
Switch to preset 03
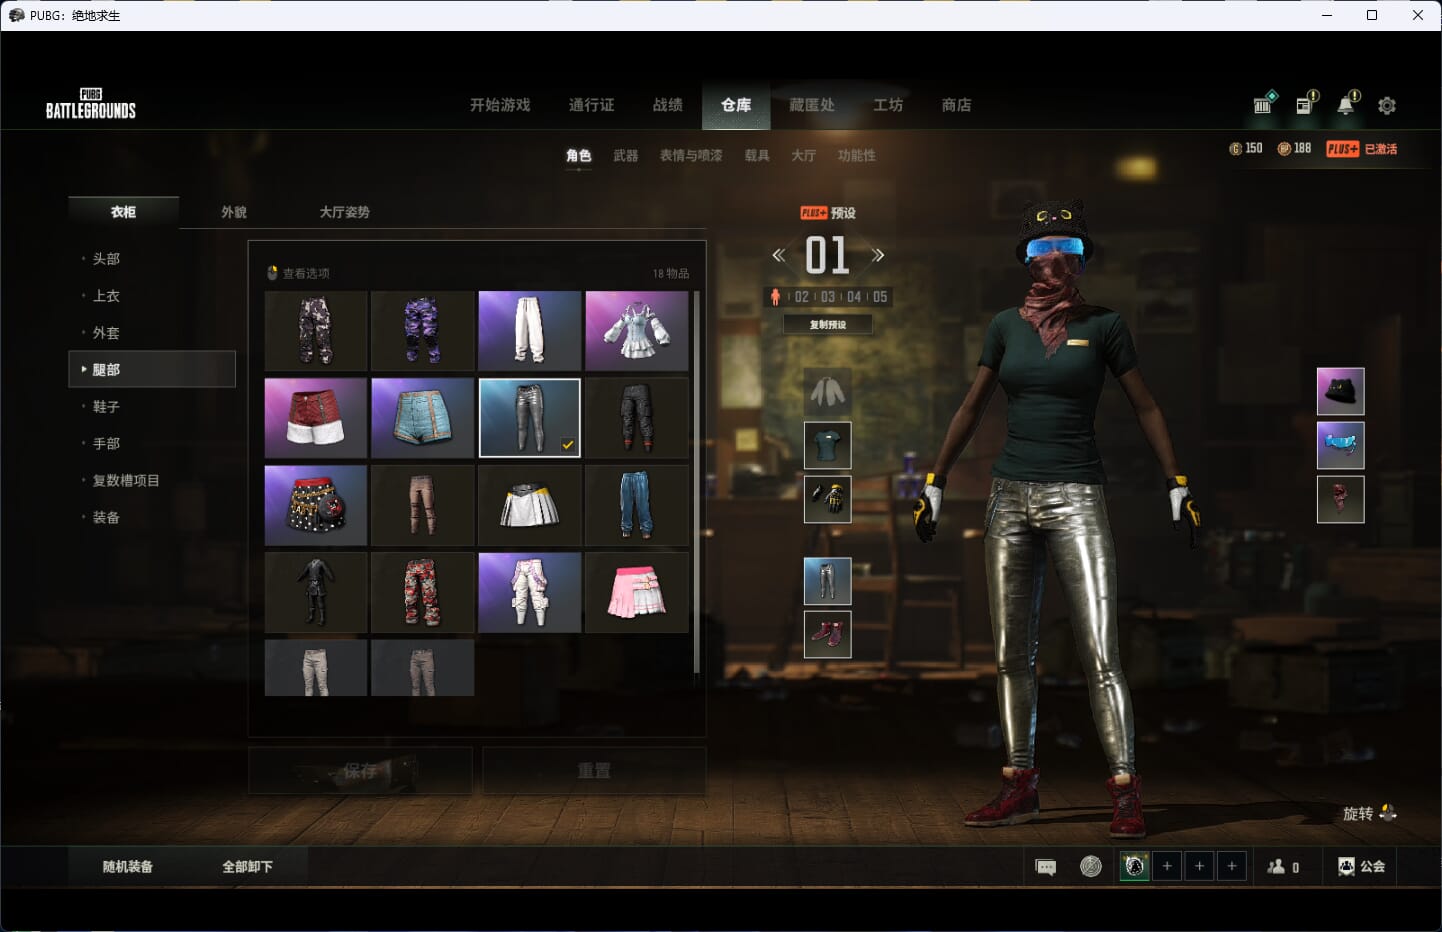click(x=828, y=297)
